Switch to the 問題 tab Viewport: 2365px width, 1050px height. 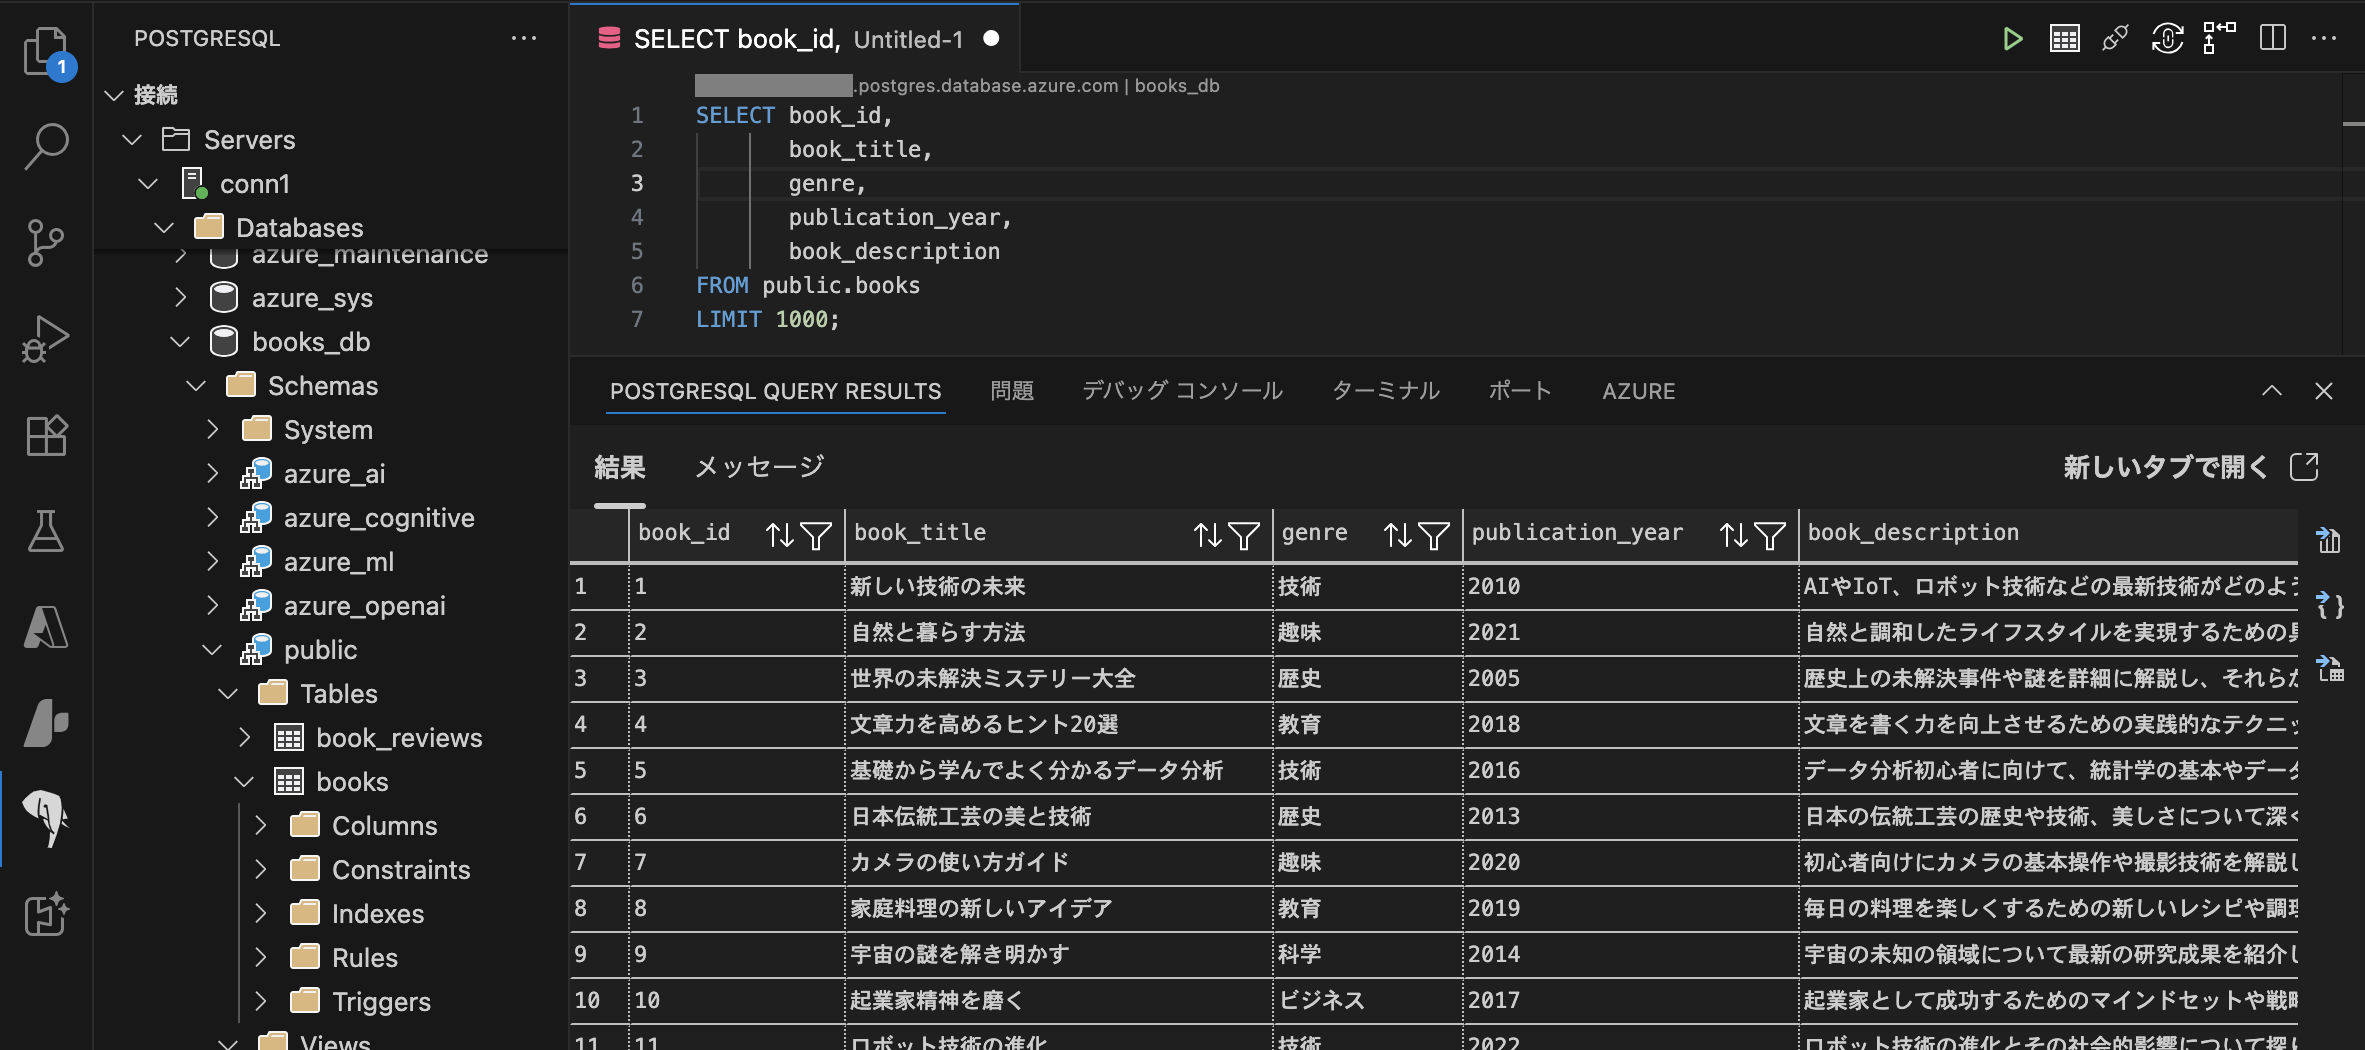click(1012, 391)
